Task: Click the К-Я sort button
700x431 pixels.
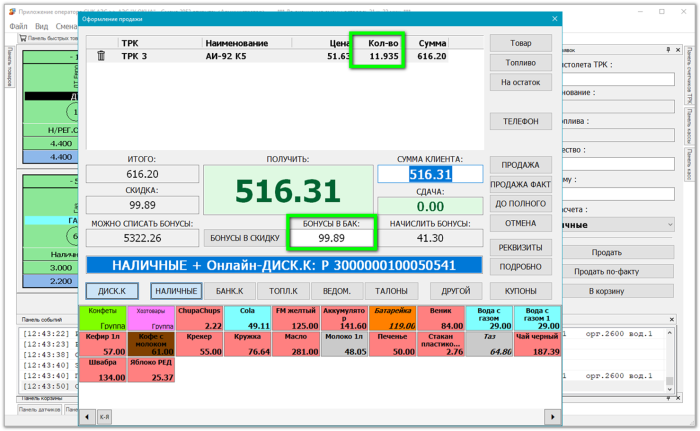Action: (104, 417)
